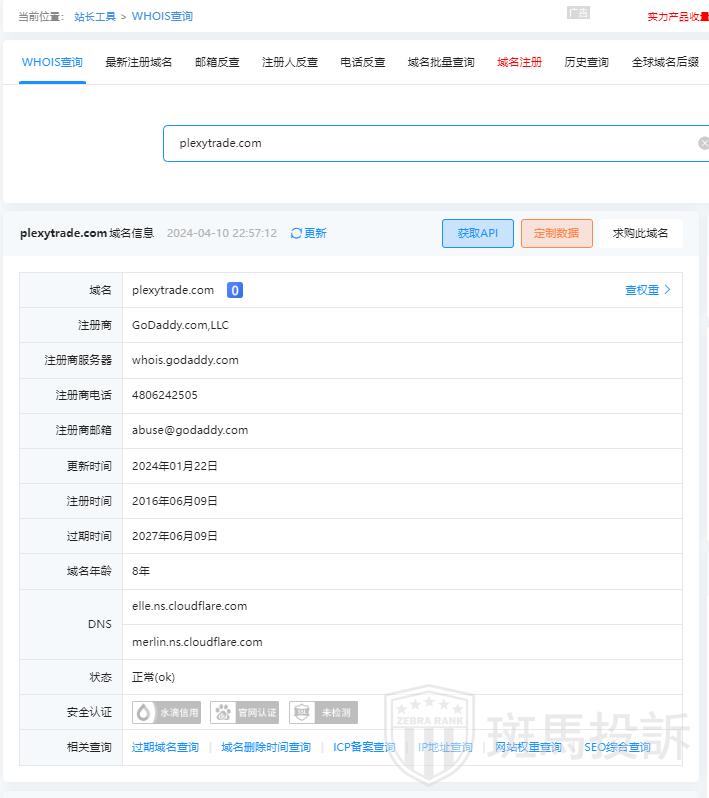Go to the 注册人反查 tab
This screenshot has height=798, width=709.
pyautogui.click(x=290, y=62)
